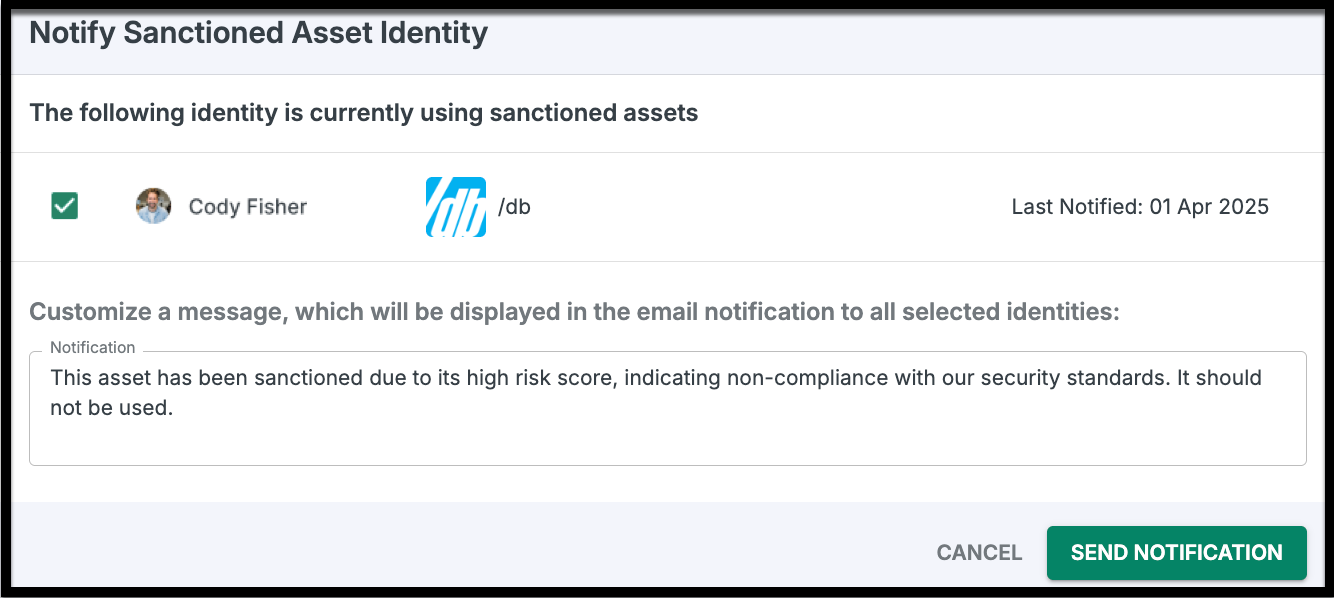Click the Last Notified label
Viewport: 1334px width, 598px height.
coord(1074,207)
